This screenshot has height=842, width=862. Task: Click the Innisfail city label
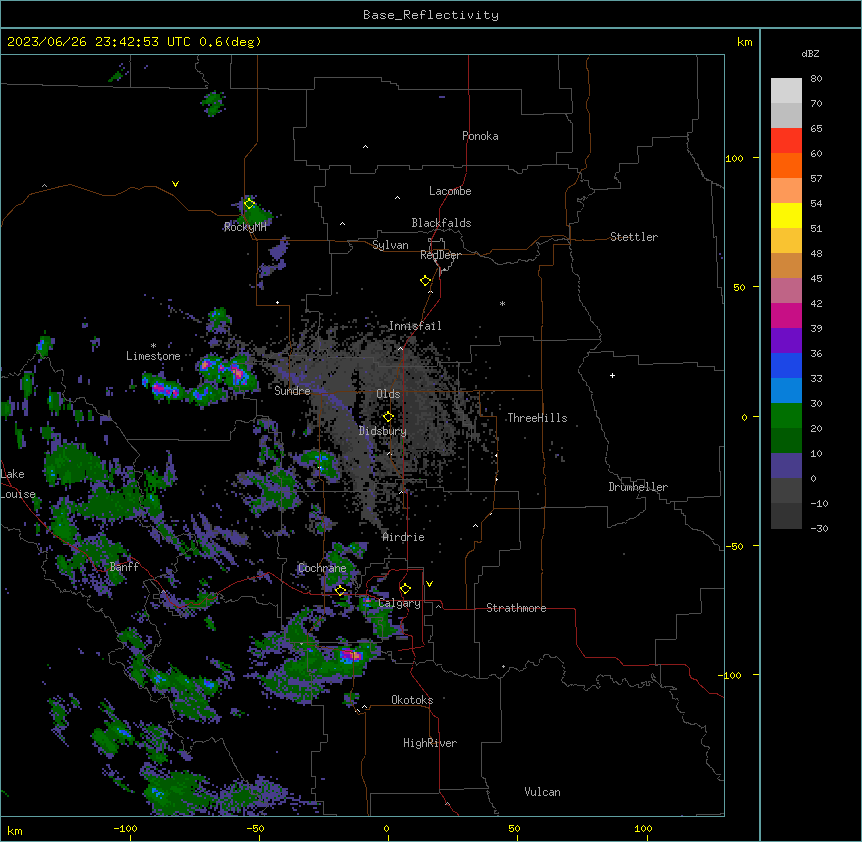(415, 326)
